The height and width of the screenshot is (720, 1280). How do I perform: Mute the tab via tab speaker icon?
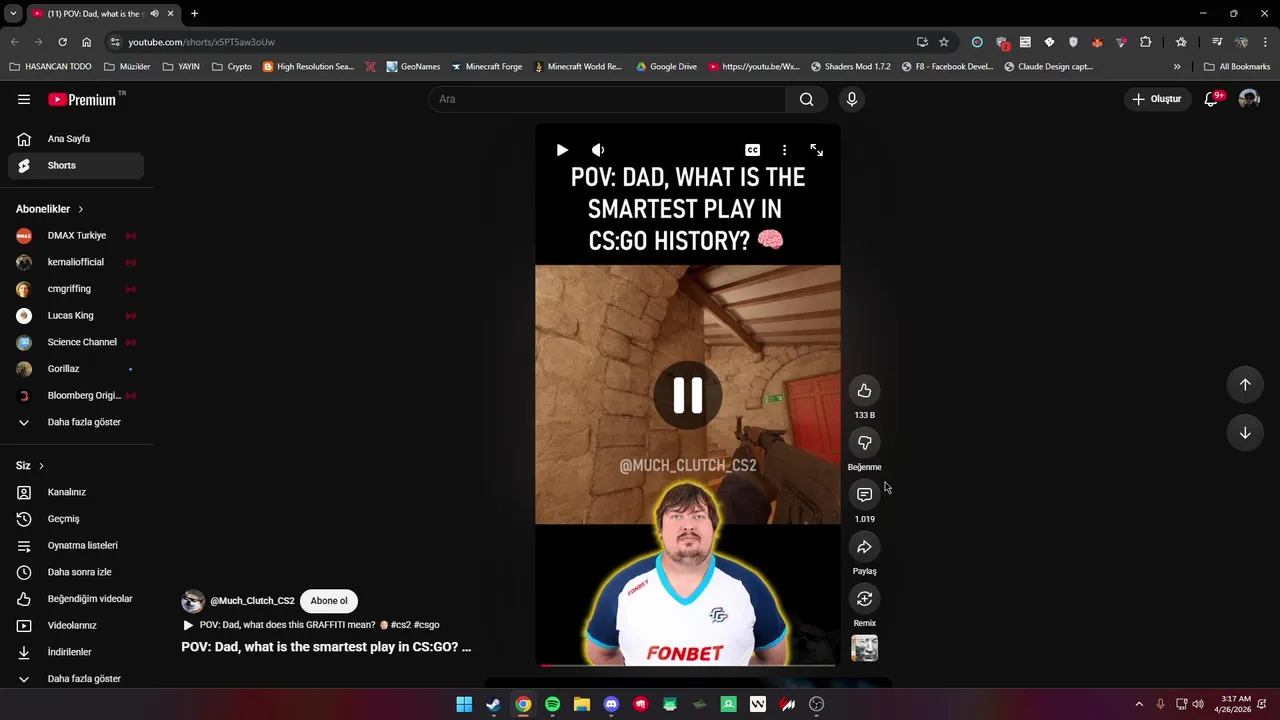[x=154, y=14]
